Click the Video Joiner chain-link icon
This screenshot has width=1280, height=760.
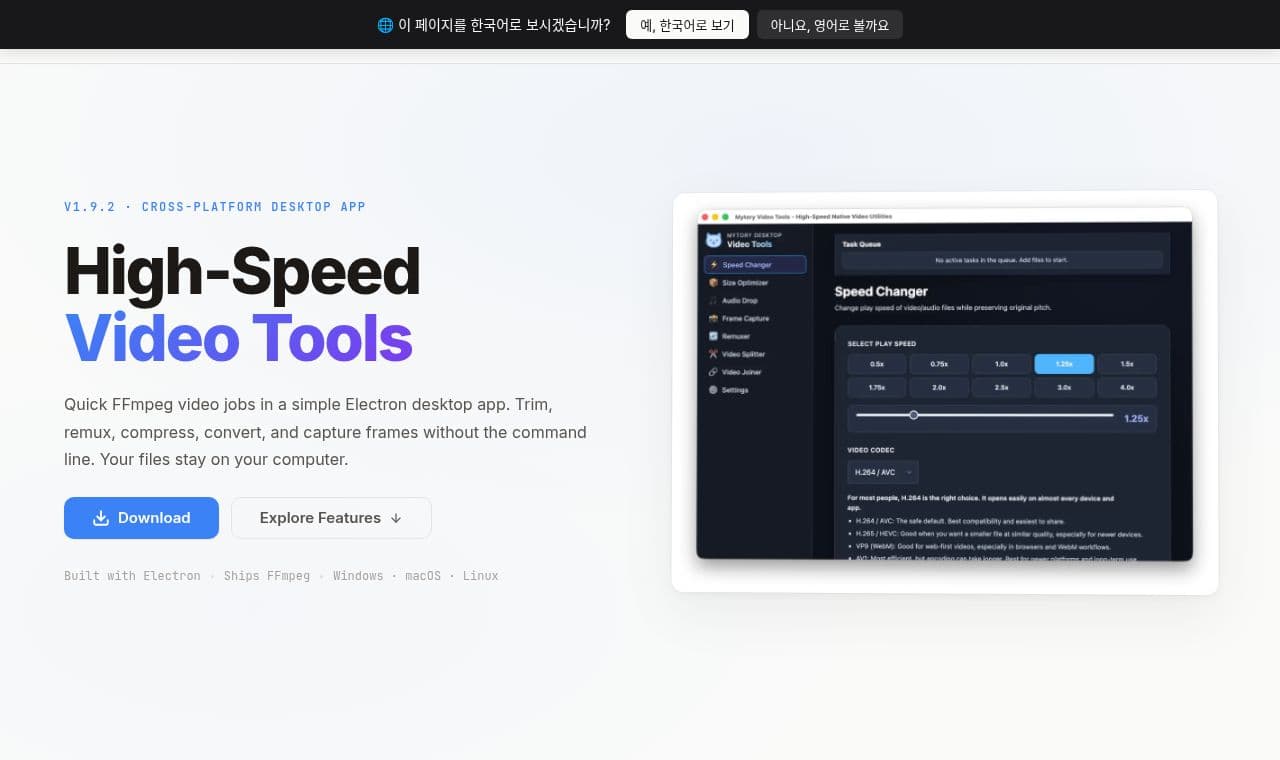point(713,372)
